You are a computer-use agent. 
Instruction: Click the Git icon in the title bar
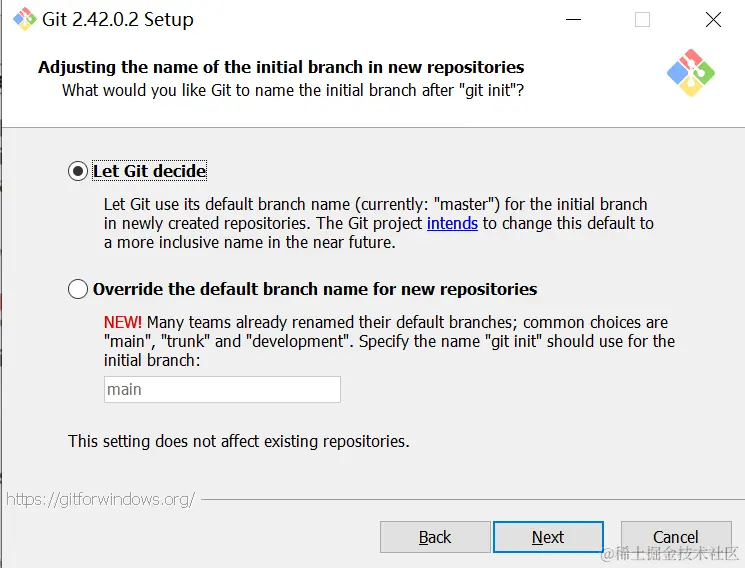click(x=24, y=19)
